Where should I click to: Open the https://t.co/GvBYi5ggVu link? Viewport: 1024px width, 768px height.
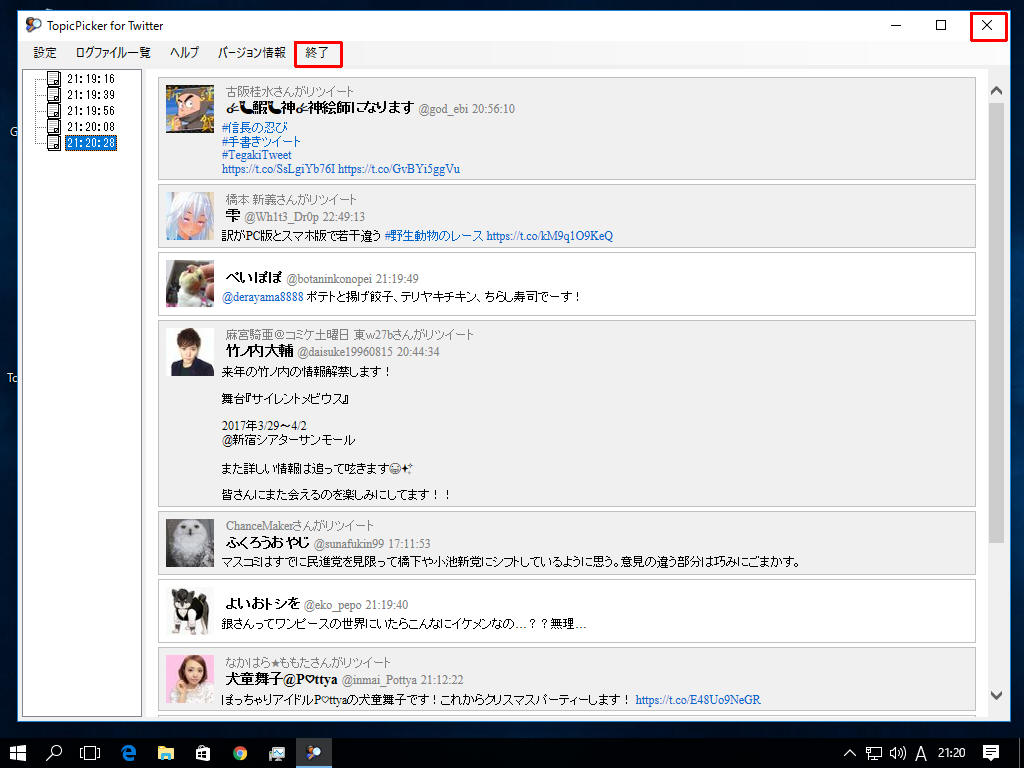(x=399, y=168)
